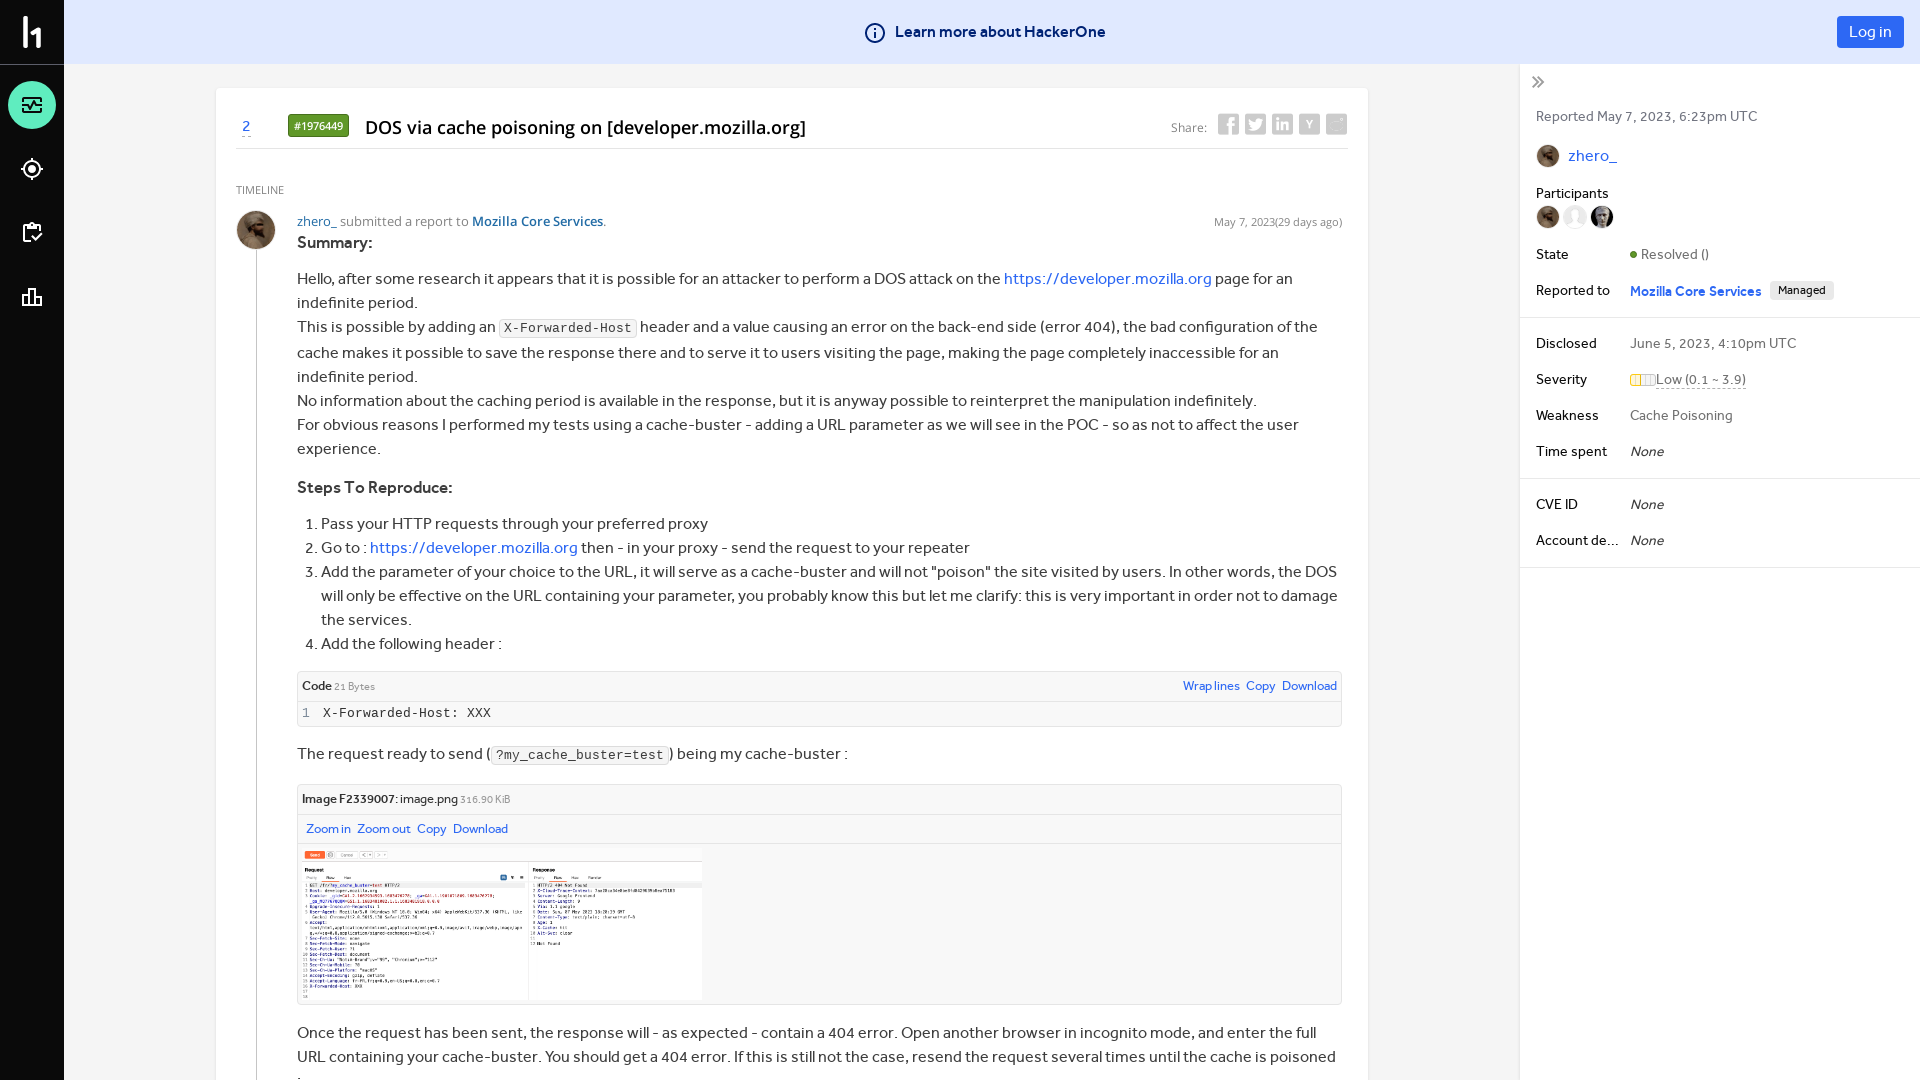Click the inline code ?my_cache_buster=test
Screen dimensions: 1920x1080
(x=579, y=755)
